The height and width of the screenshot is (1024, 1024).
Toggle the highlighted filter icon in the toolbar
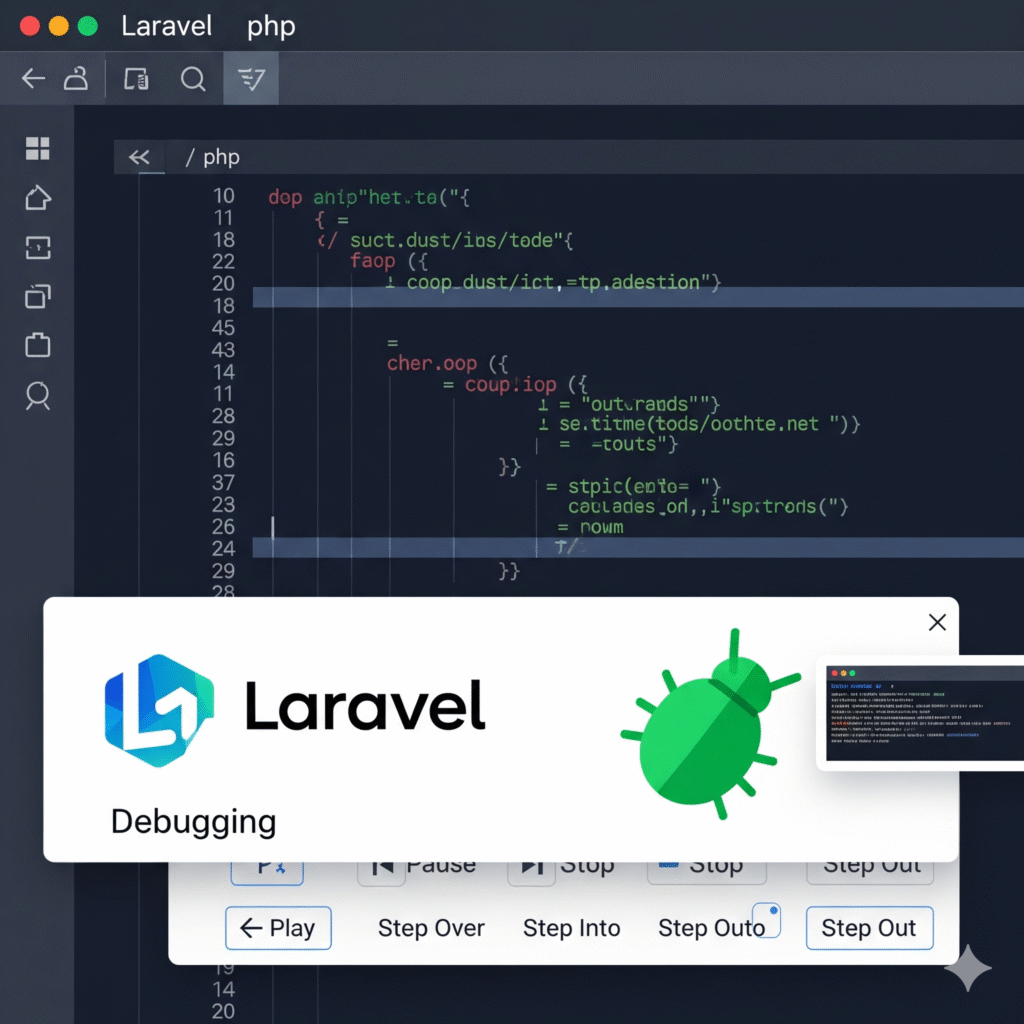251,78
